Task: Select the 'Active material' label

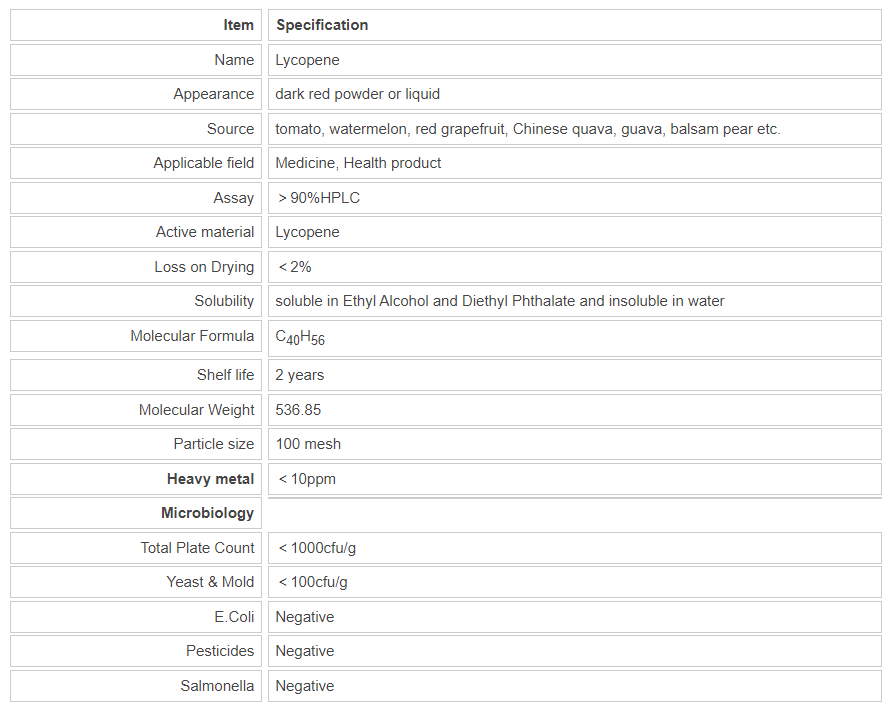Action: [205, 232]
